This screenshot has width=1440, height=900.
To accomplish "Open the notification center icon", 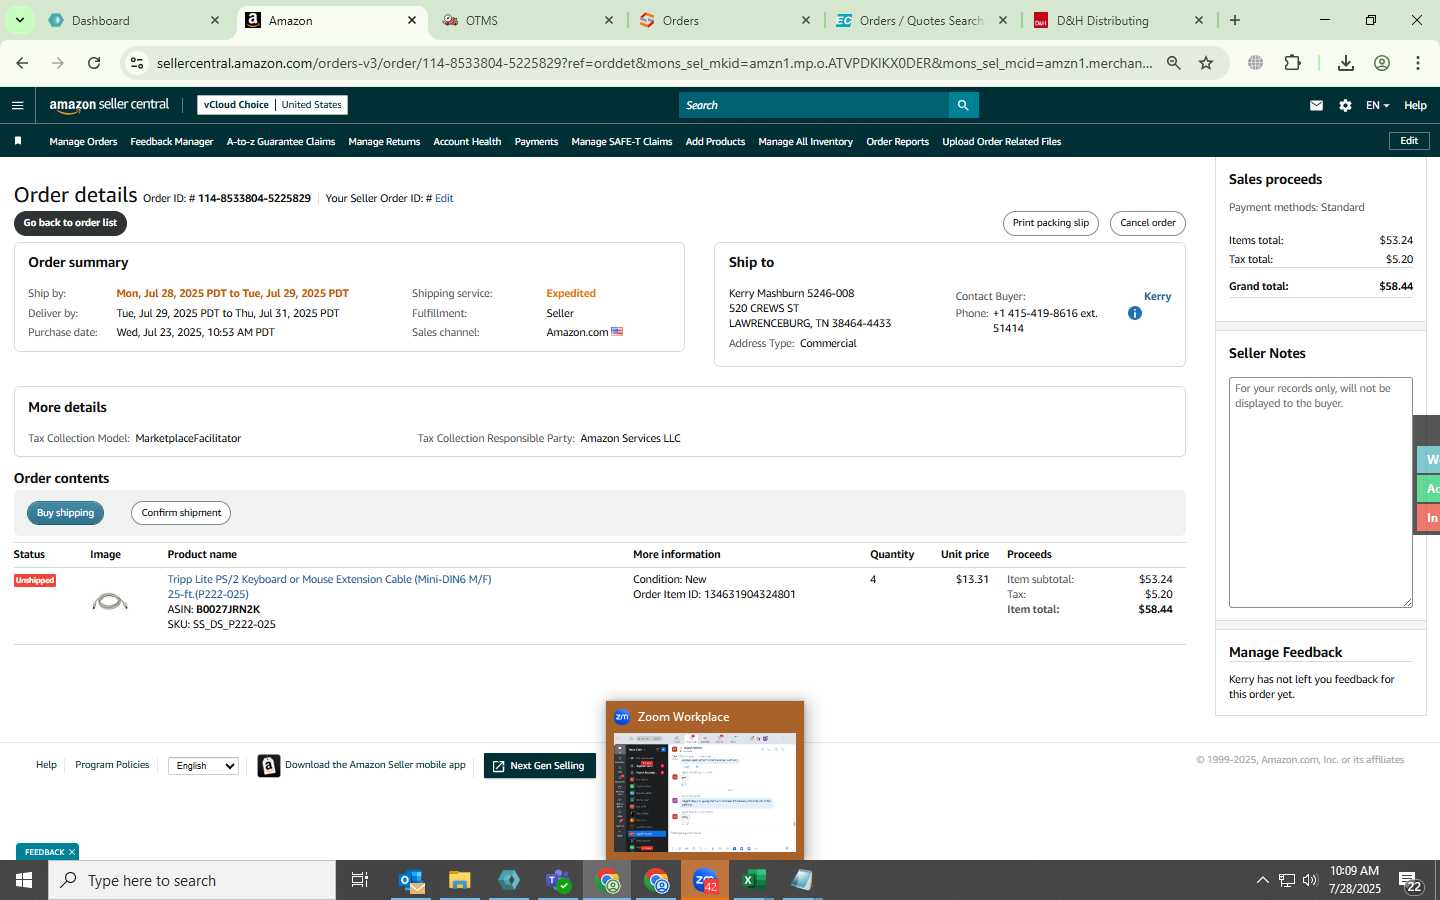I will click(1411, 881).
